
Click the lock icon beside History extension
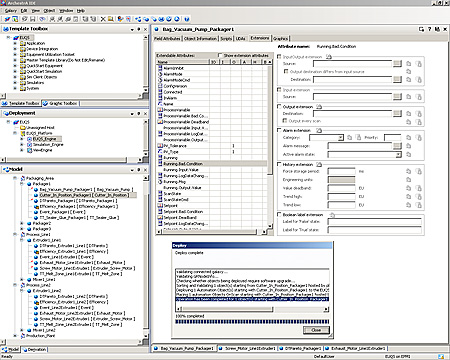pyautogui.click(x=319, y=164)
